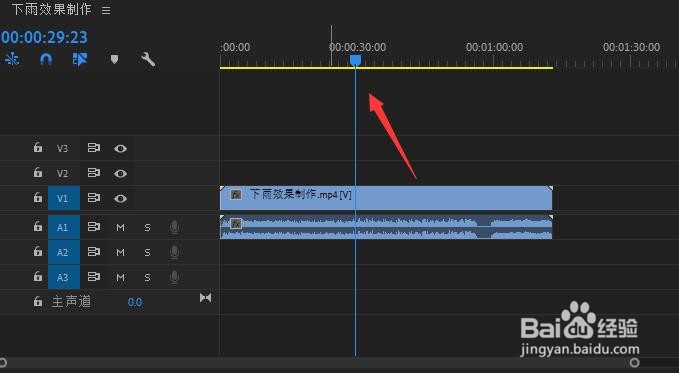Toggle the lock on track A3
Image resolution: width=679 pixels, height=373 pixels.
[38, 276]
